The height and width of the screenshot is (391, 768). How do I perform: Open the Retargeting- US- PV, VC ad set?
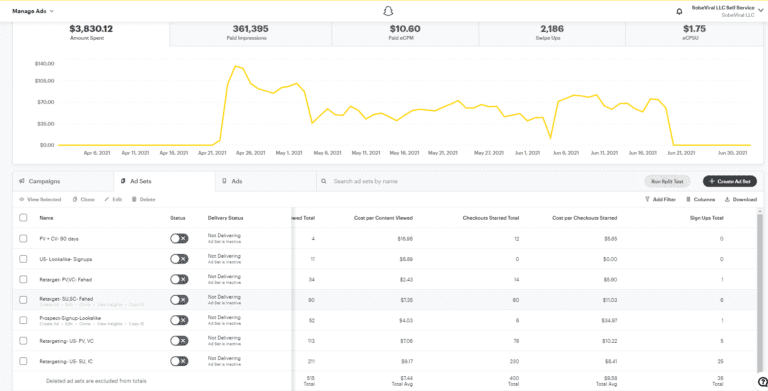coord(67,341)
